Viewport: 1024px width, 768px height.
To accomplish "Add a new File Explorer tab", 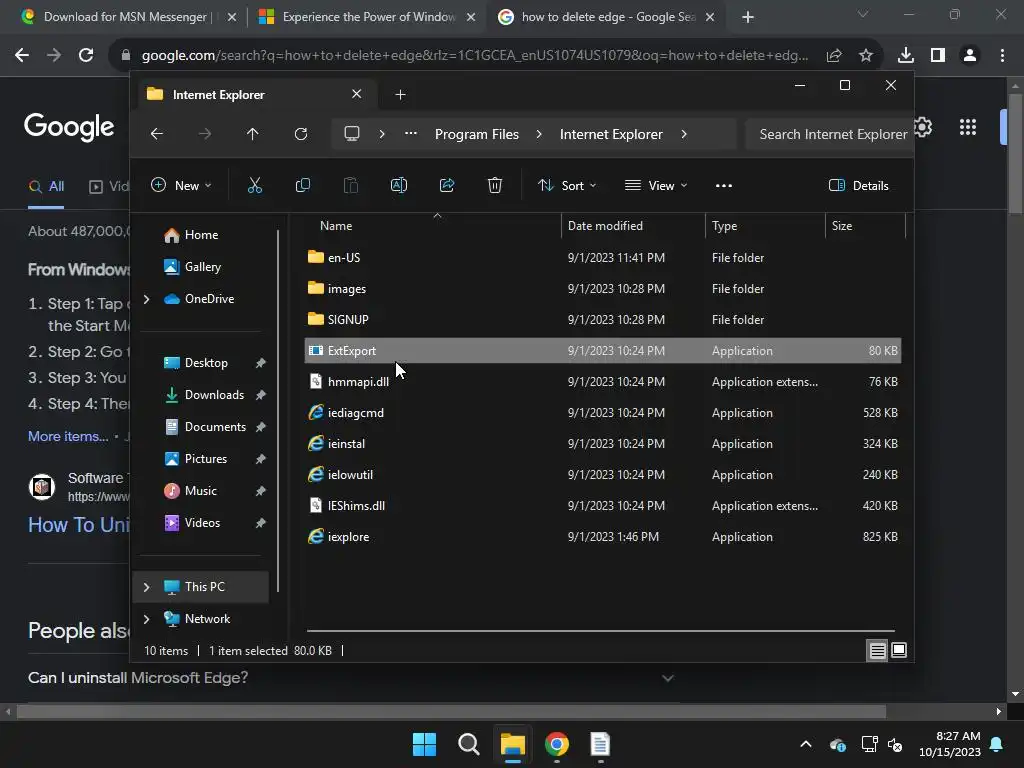I will tap(400, 95).
